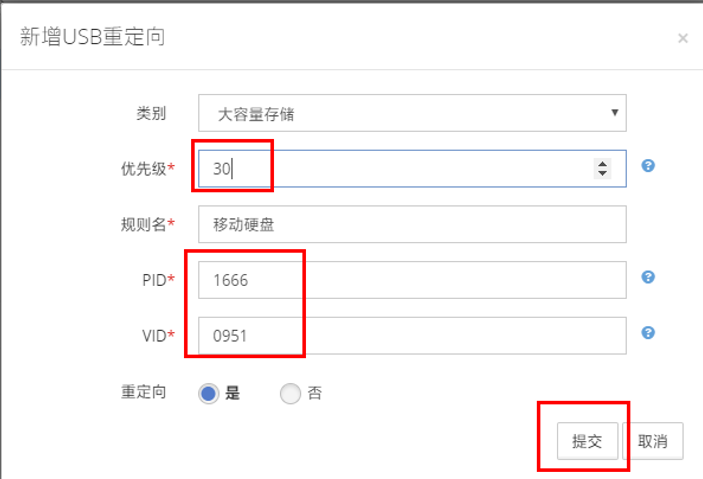Open the 类别 dropdown showing 大容量存储
703x479 pixels.
pyautogui.click(x=412, y=113)
